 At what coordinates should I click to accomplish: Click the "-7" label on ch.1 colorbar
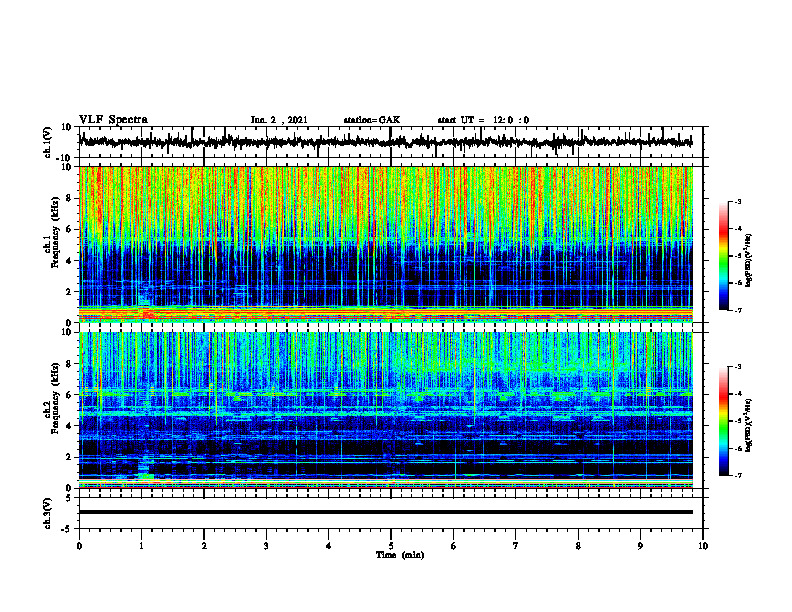[x=738, y=310]
